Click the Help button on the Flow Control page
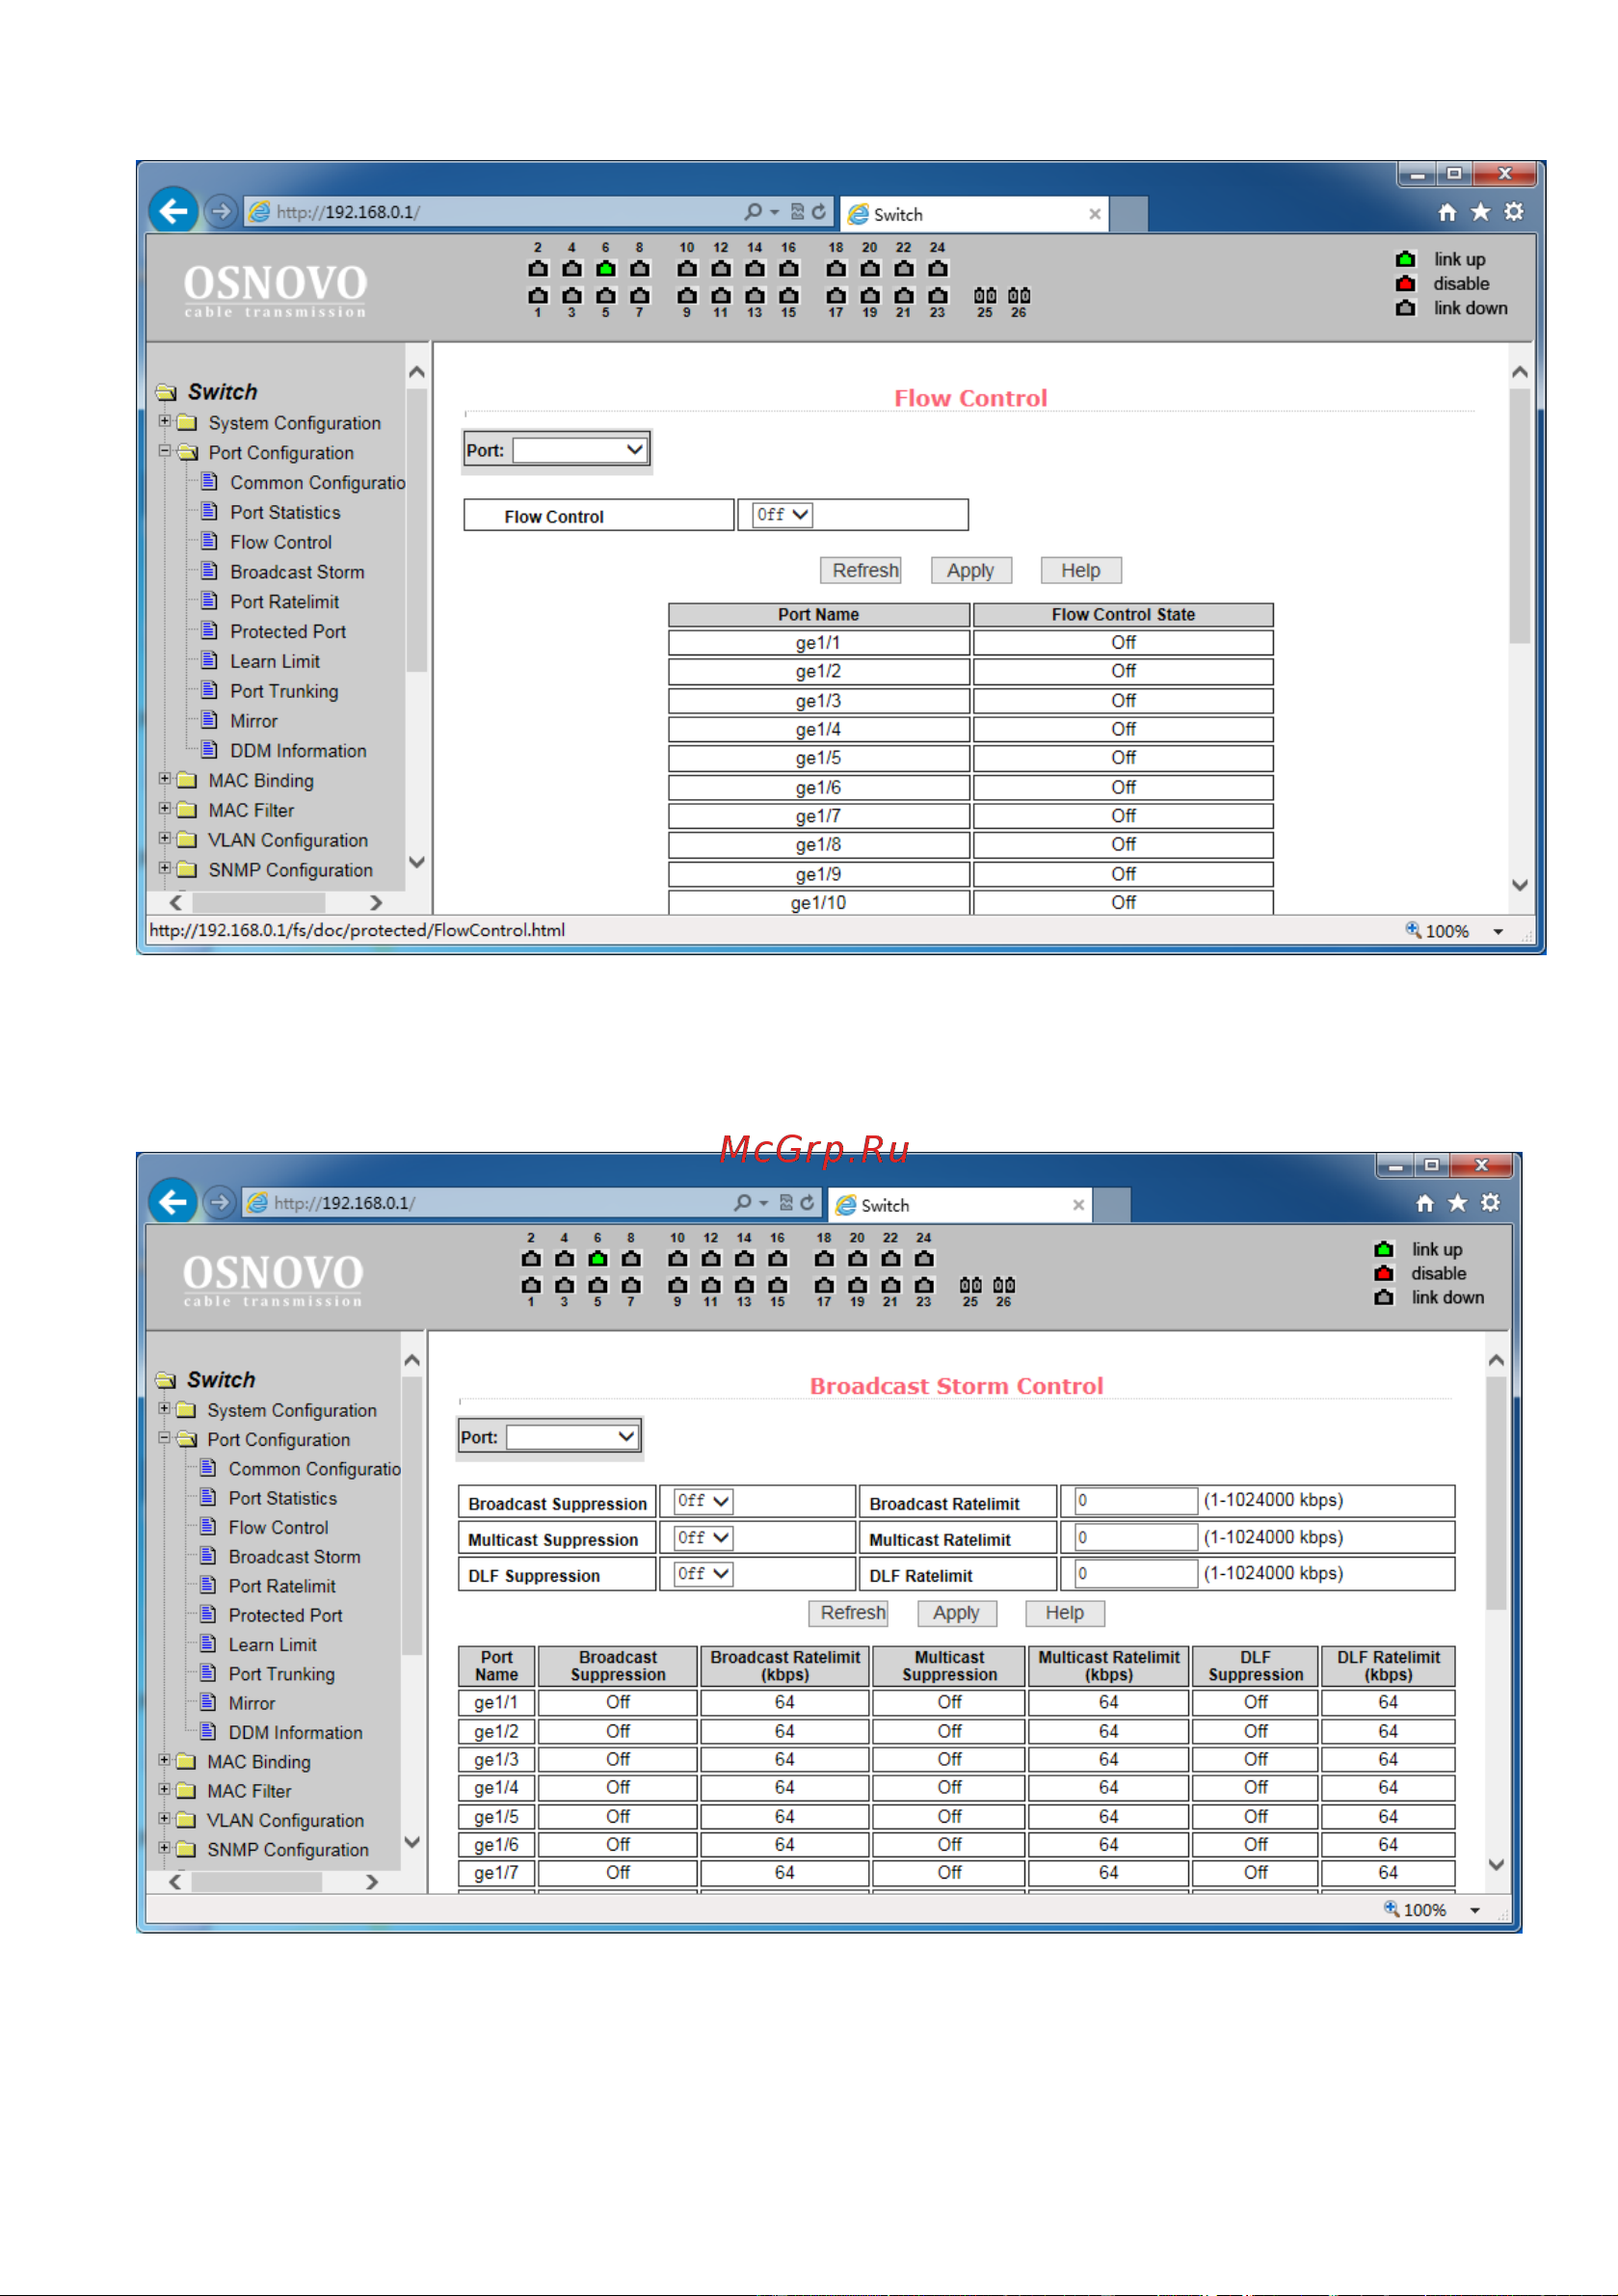1618x2296 pixels. pyautogui.click(x=1081, y=570)
